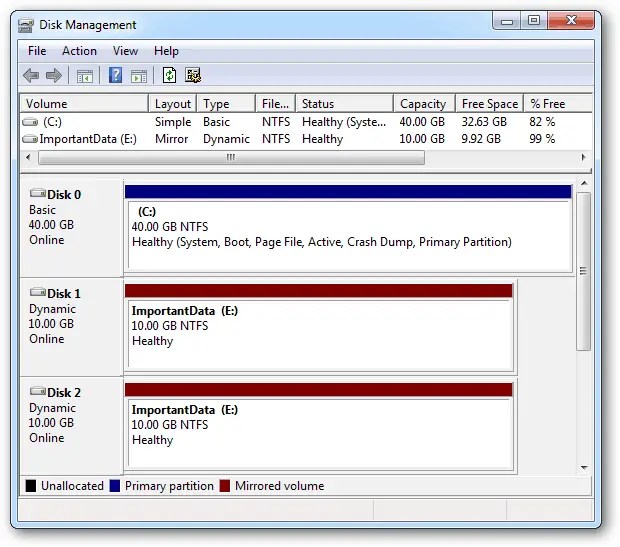The image size is (620, 547).
Task: Sort by the Status column header
Action: point(344,104)
